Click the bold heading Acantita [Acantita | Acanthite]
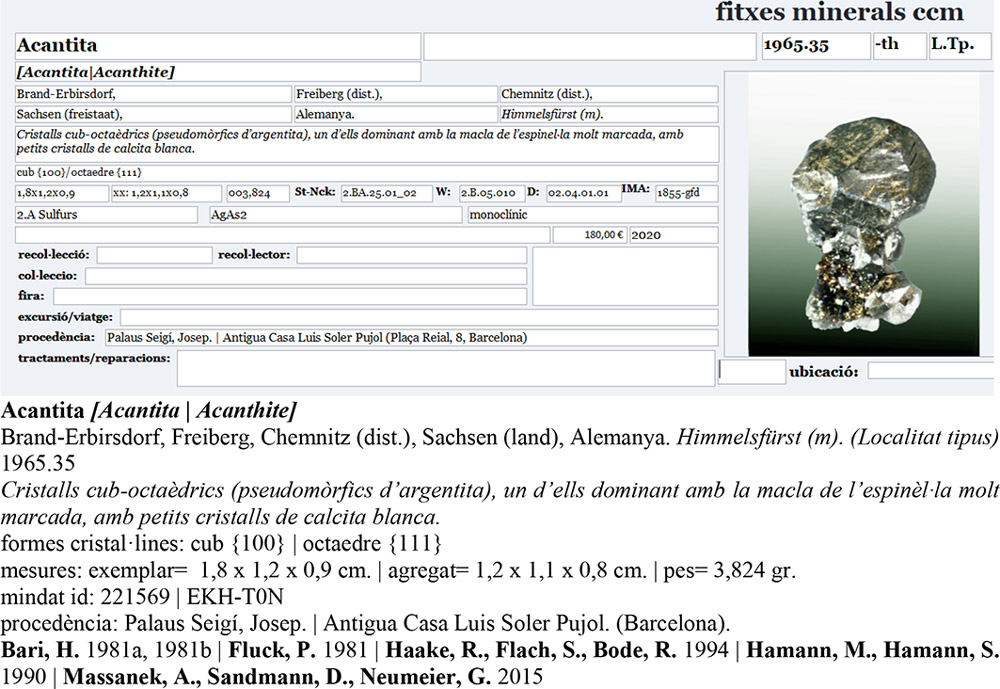This screenshot has width=1000, height=689. click(149, 411)
